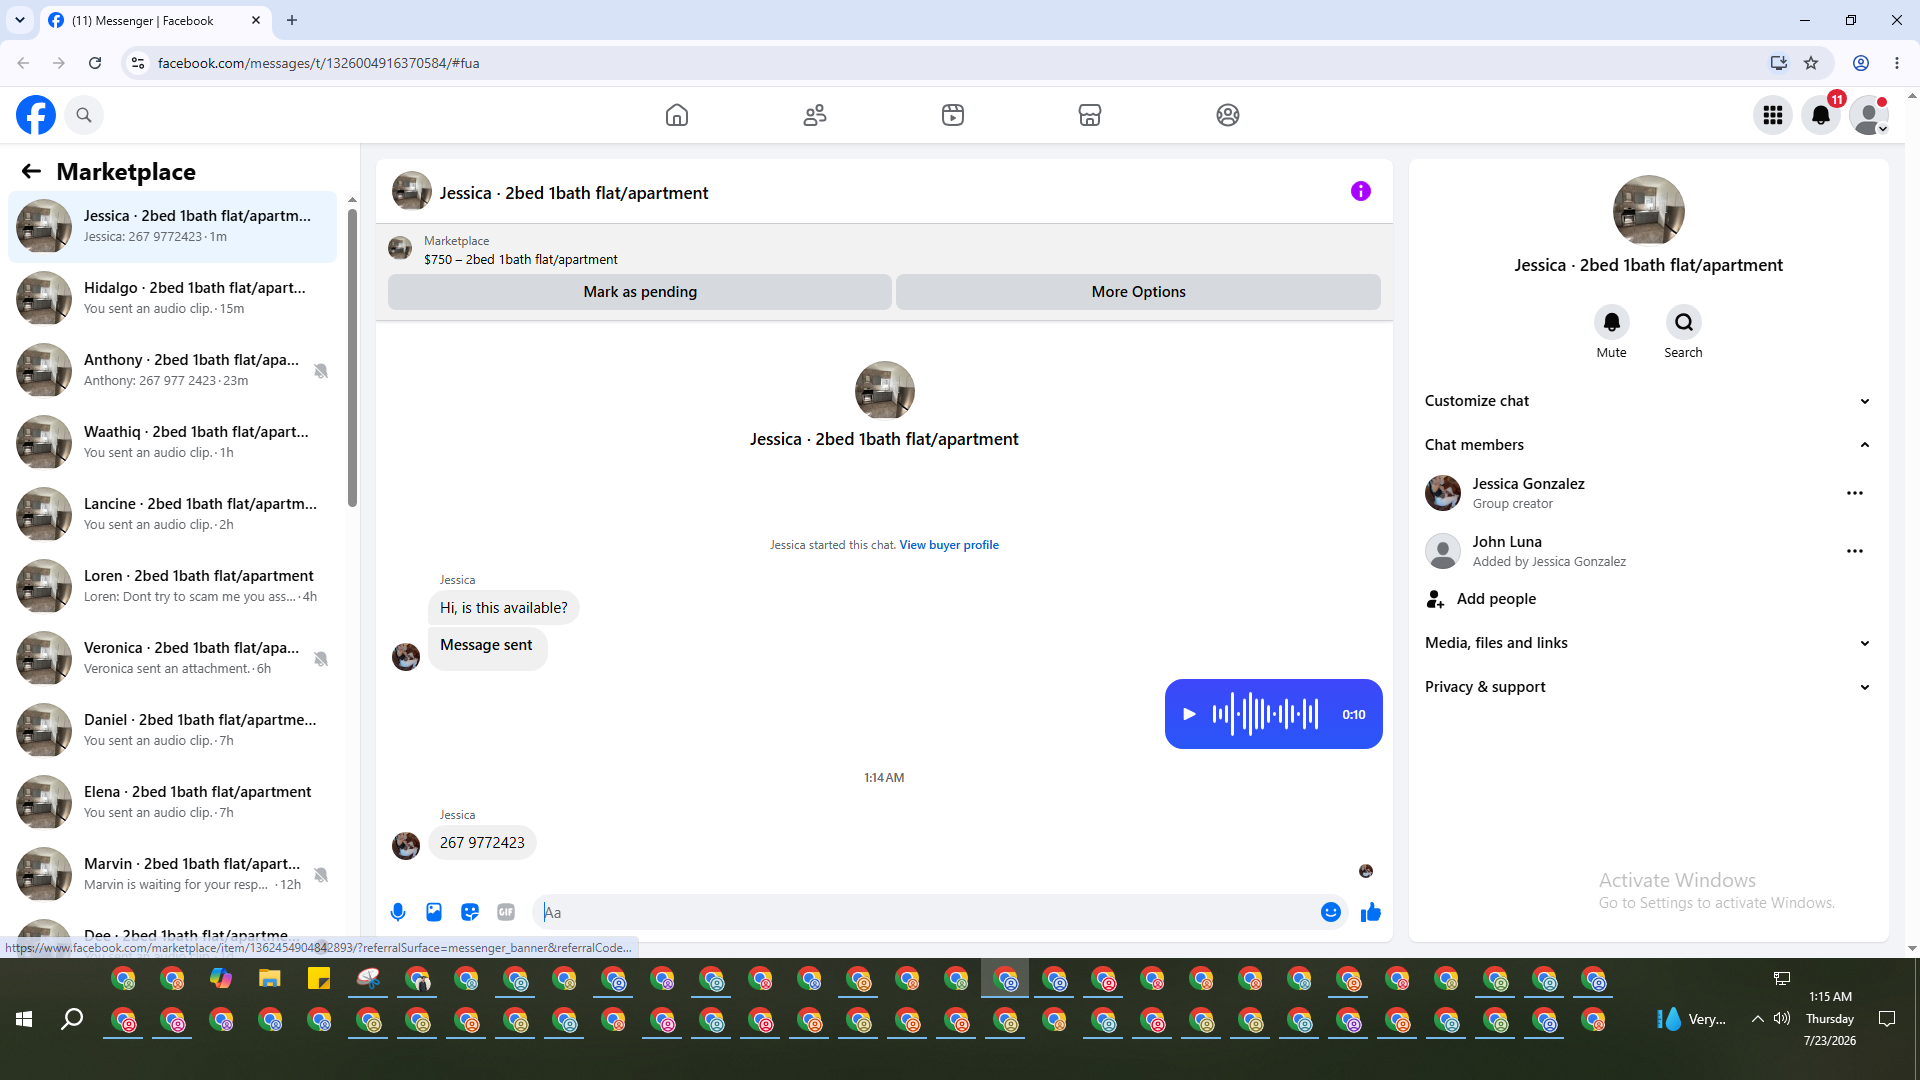Open the Loren conversation in the list
This screenshot has height=1080, width=1920.
[172, 587]
